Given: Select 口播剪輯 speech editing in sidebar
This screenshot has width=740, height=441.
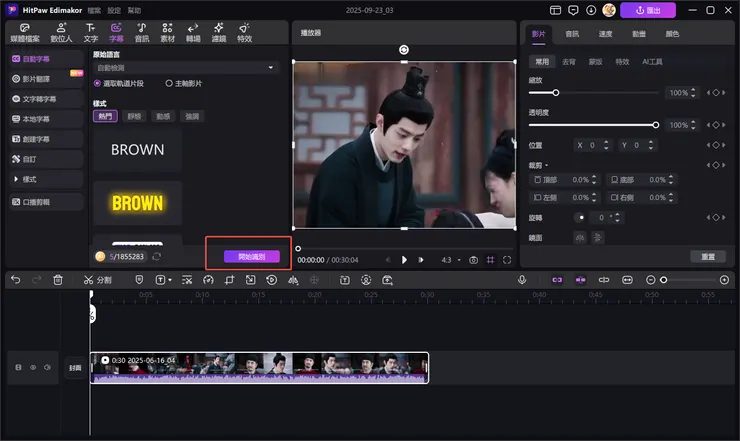Looking at the screenshot, I should (46, 202).
